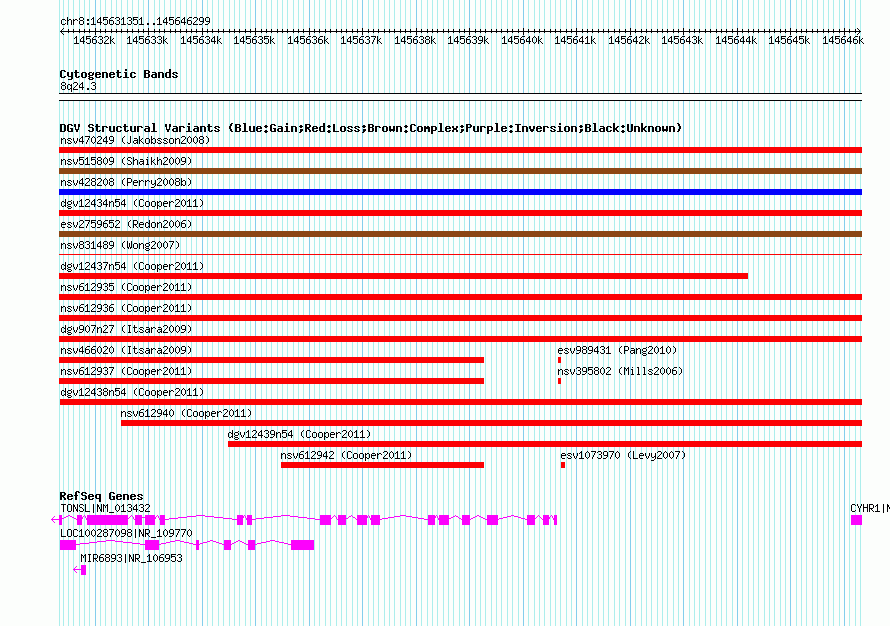Click the dgv12439n54 red loss bar
Viewport: 890px width, 626px height.
pyautogui.click(x=545, y=444)
